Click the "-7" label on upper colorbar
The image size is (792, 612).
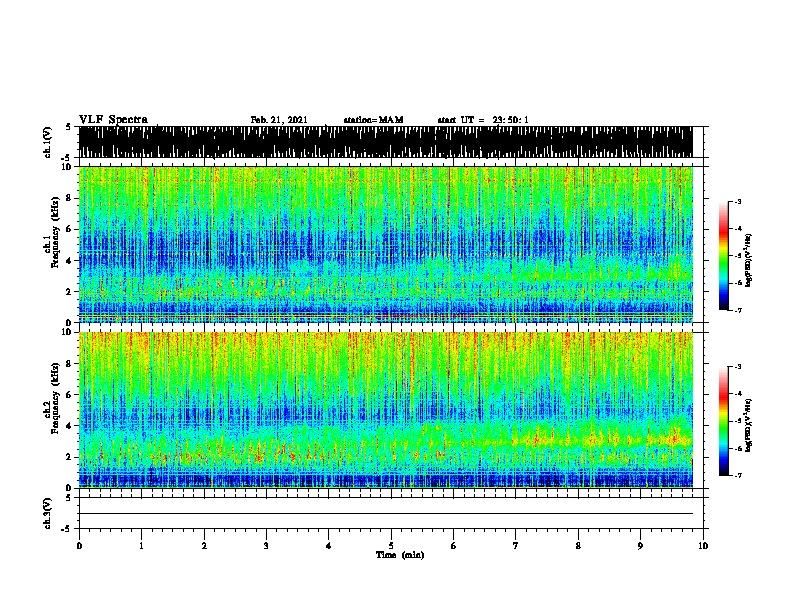[x=737, y=310]
